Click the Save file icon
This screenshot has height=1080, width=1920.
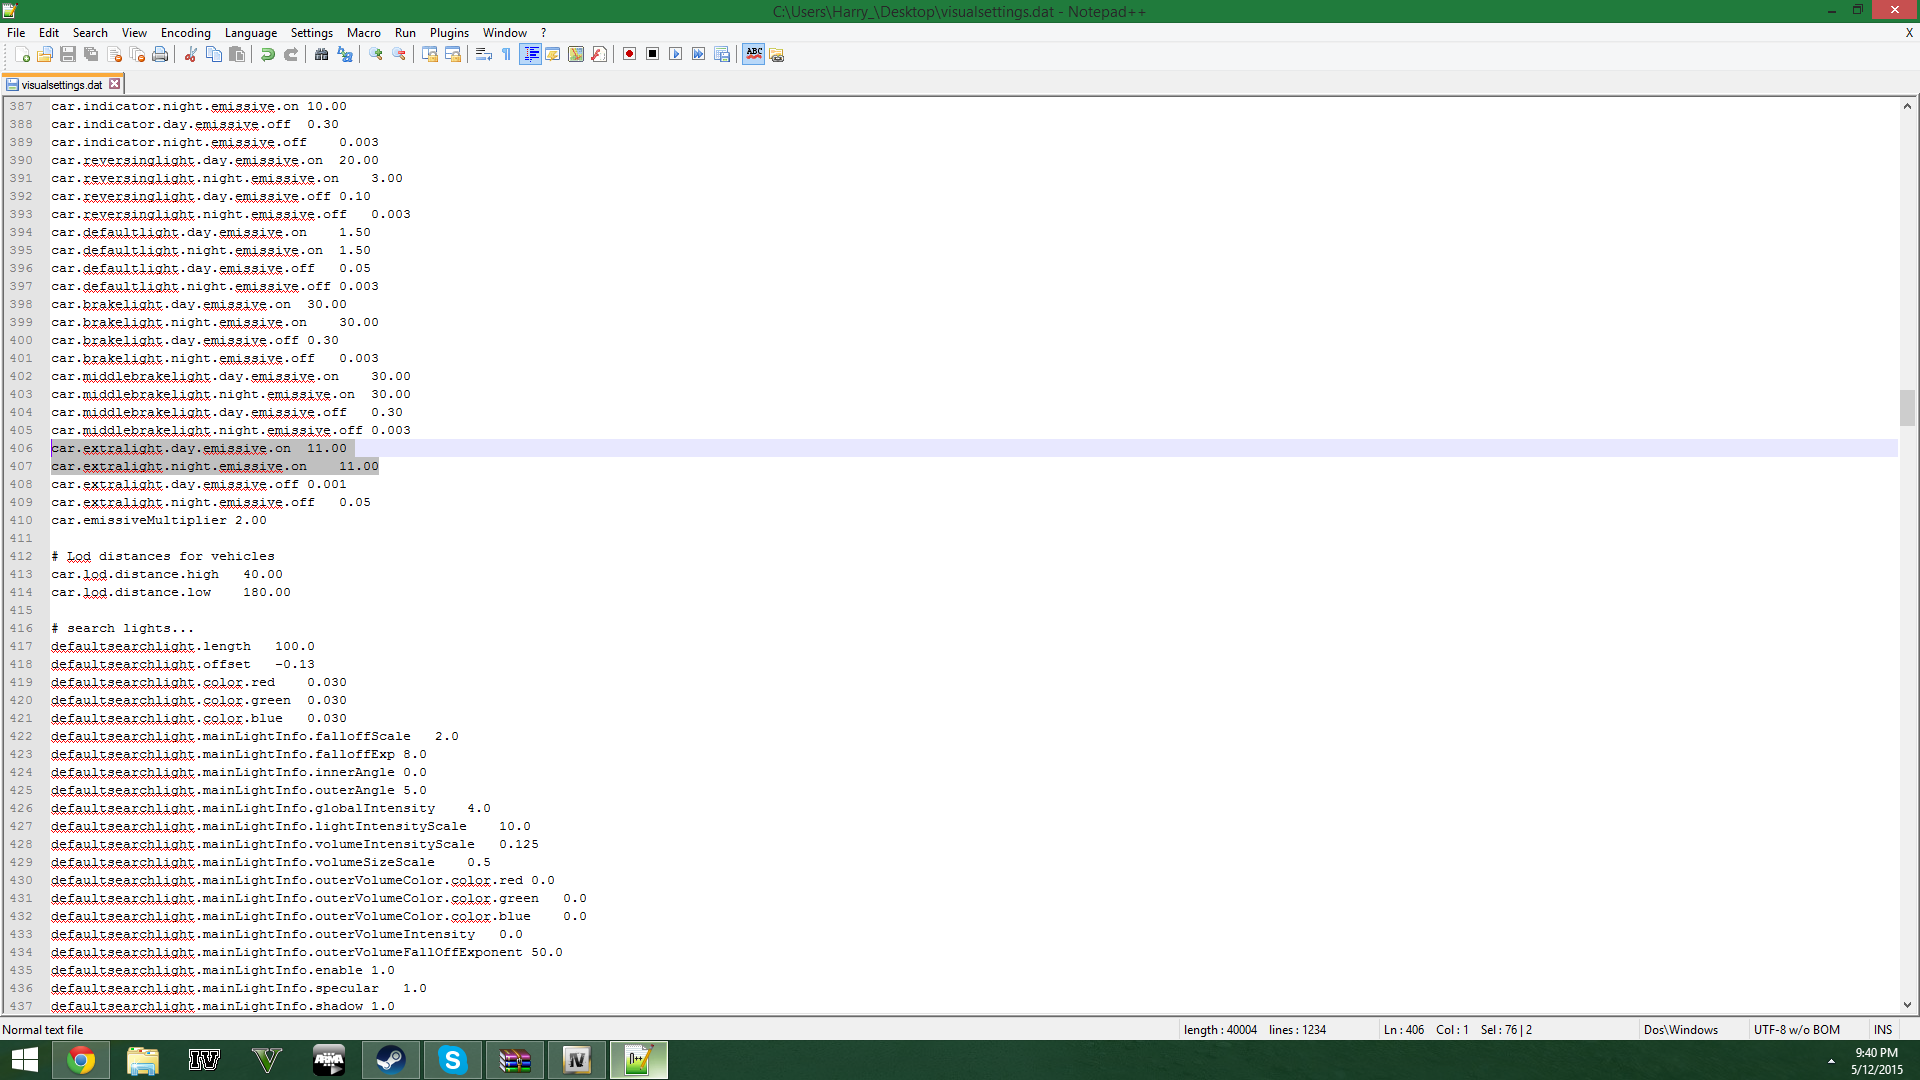click(68, 54)
